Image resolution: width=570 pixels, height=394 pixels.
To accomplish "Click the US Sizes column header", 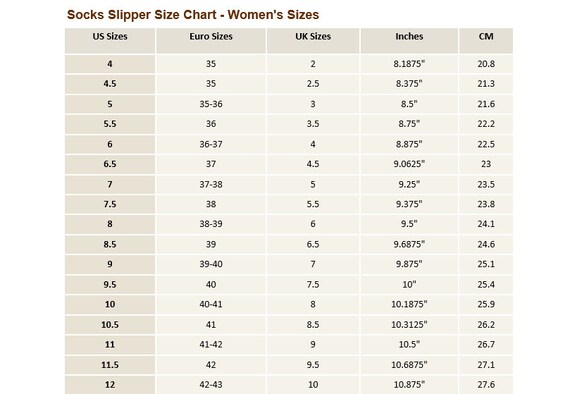I will pyautogui.click(x=110, y=41).
